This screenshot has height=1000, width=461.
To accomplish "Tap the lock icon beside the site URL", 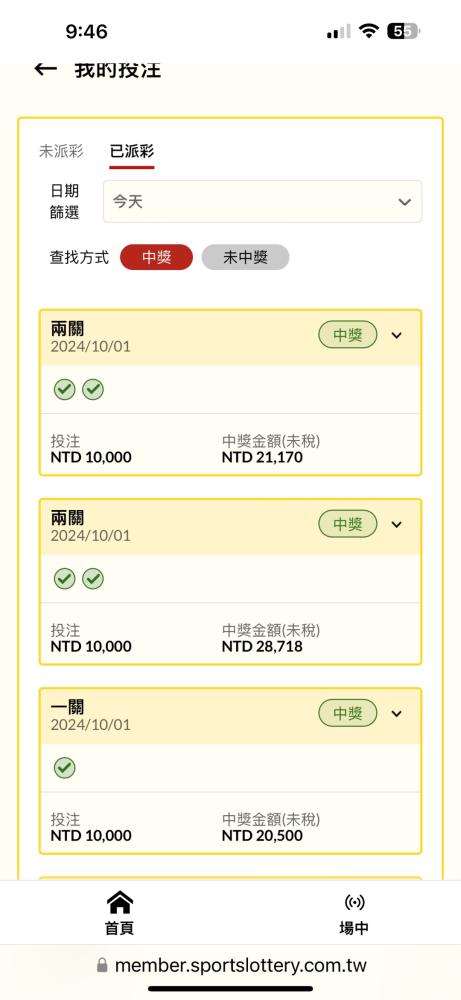I will (102, 965).
